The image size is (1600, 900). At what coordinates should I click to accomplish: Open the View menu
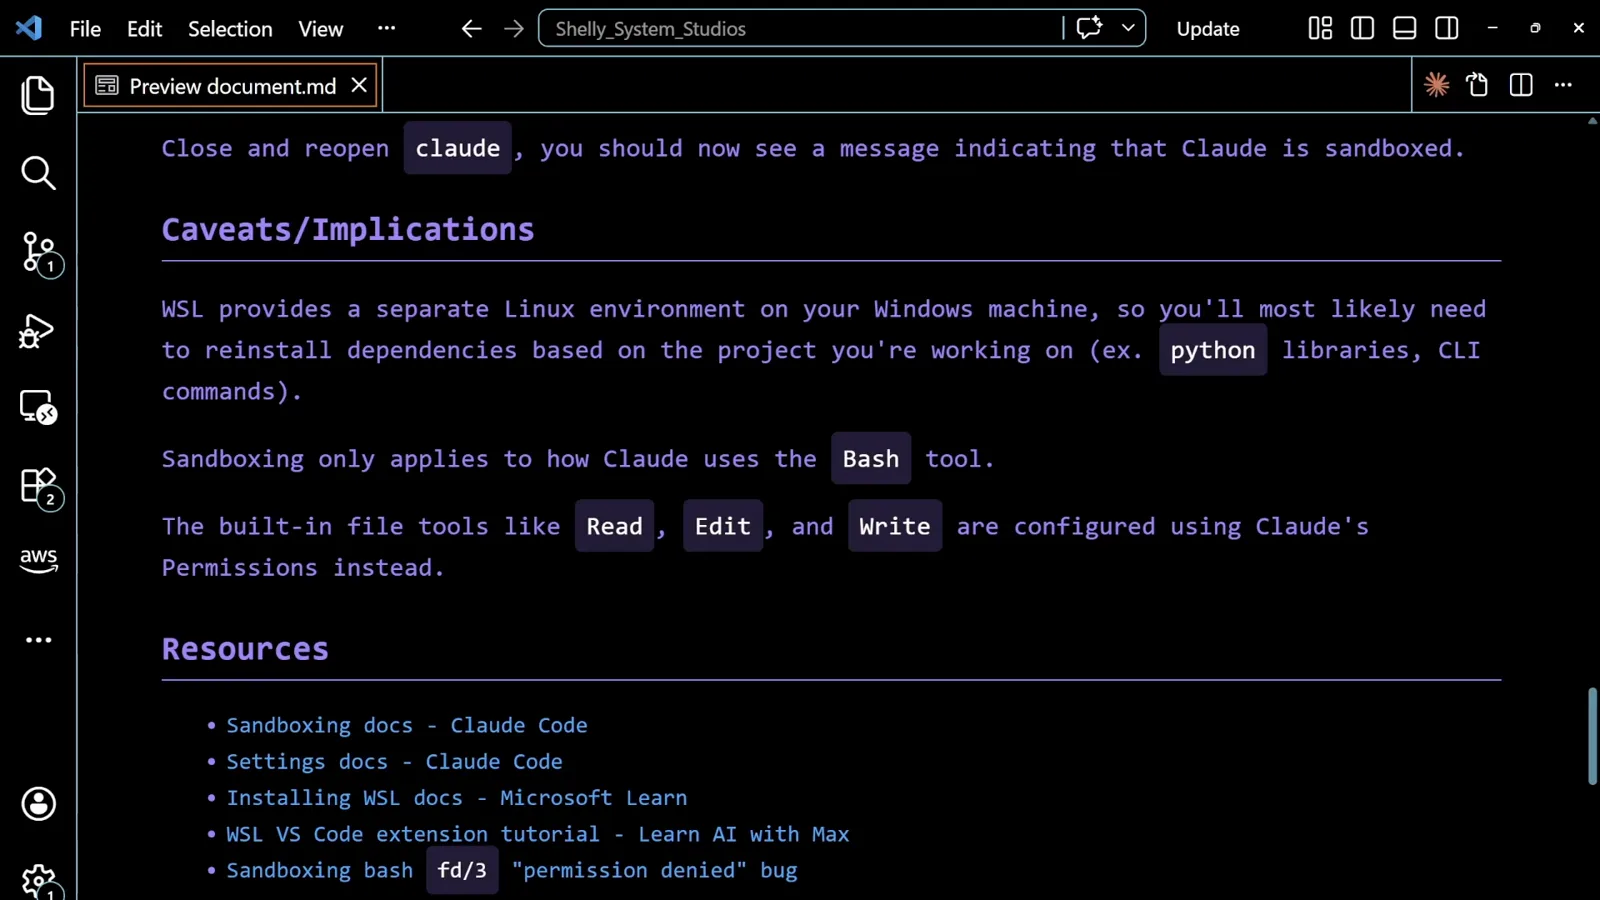tap(320, 29)
